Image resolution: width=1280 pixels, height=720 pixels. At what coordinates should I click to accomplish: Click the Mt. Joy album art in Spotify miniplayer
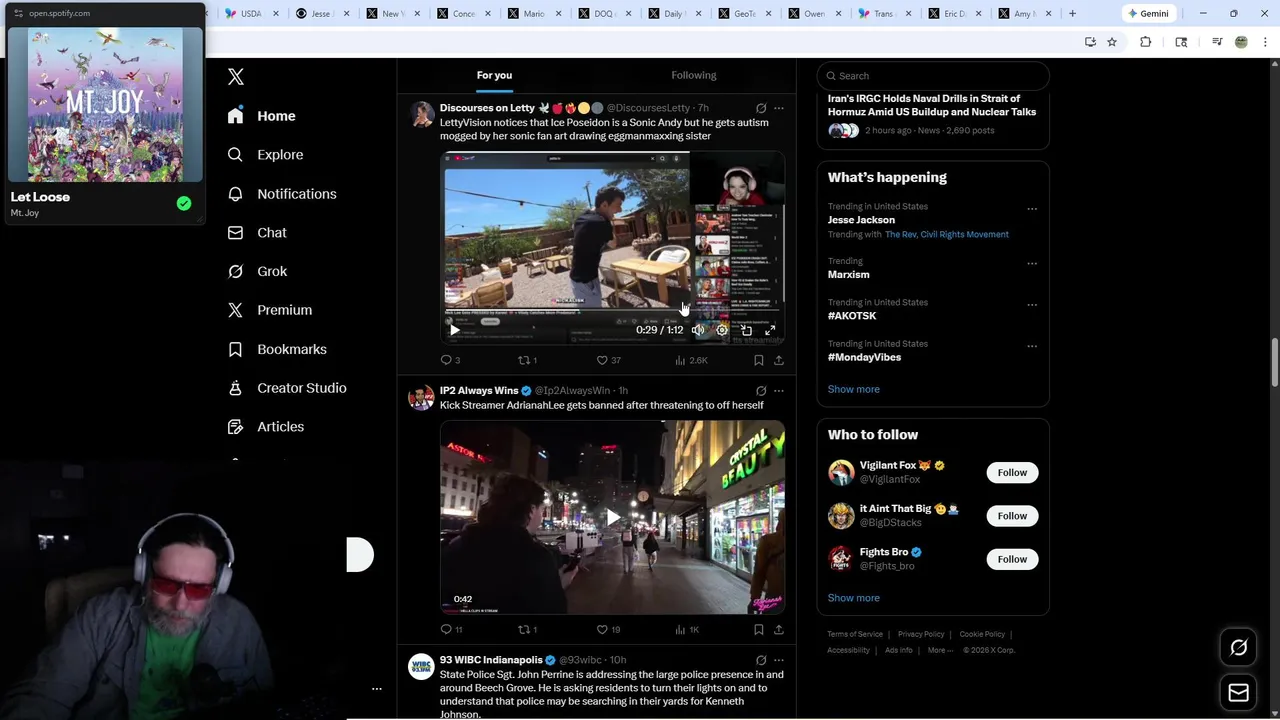pyautogui.click(x=105, y=104)
